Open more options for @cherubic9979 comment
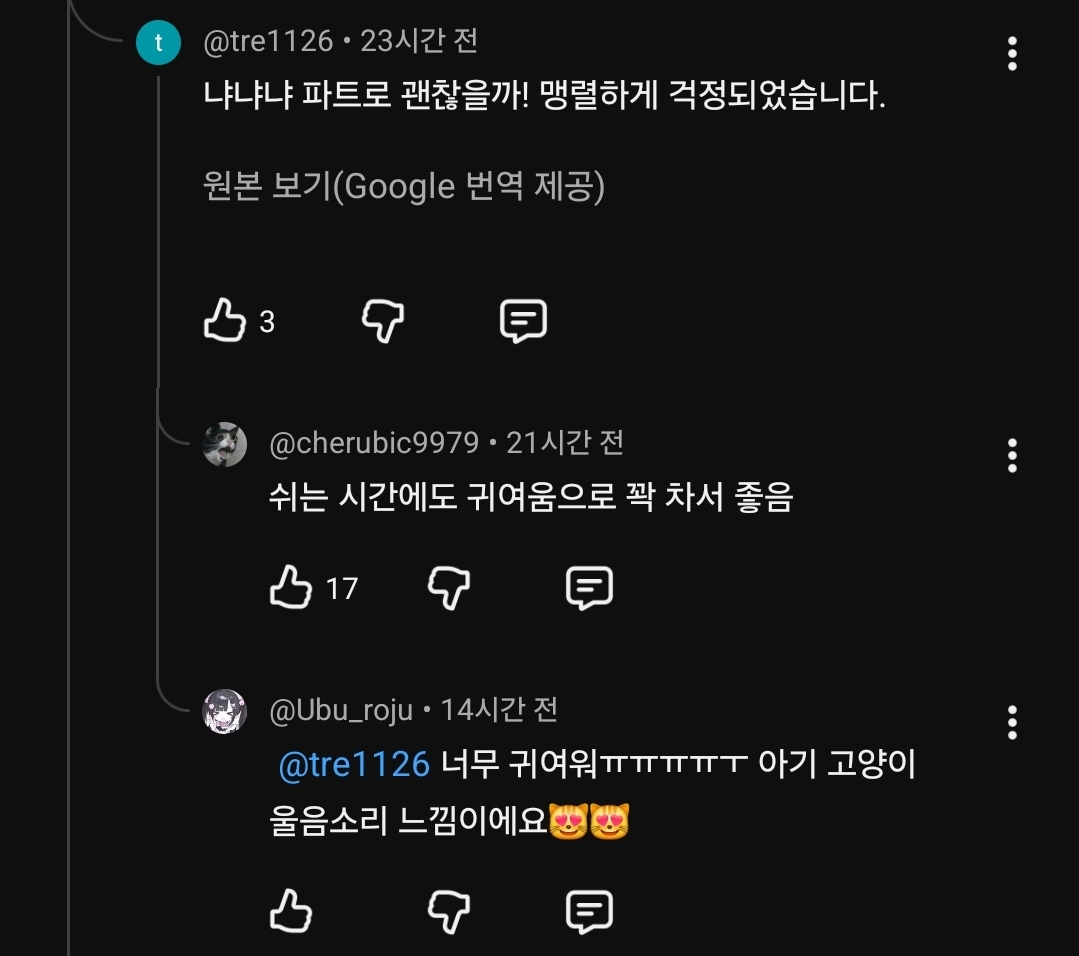This screenshot has height=956, width=1079. click(x=1012, y=455)
